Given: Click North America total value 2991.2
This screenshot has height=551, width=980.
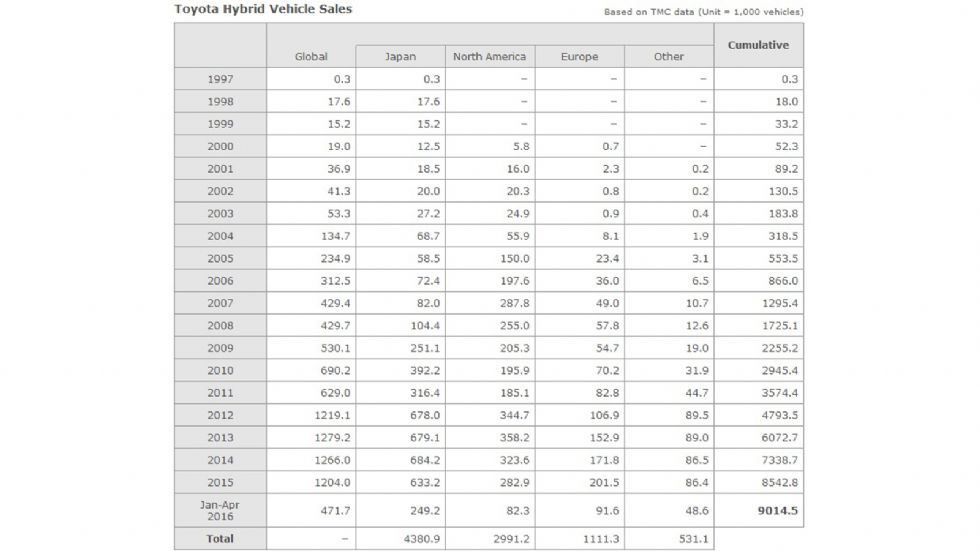Looking at the screenshot, I should point(511,539).
